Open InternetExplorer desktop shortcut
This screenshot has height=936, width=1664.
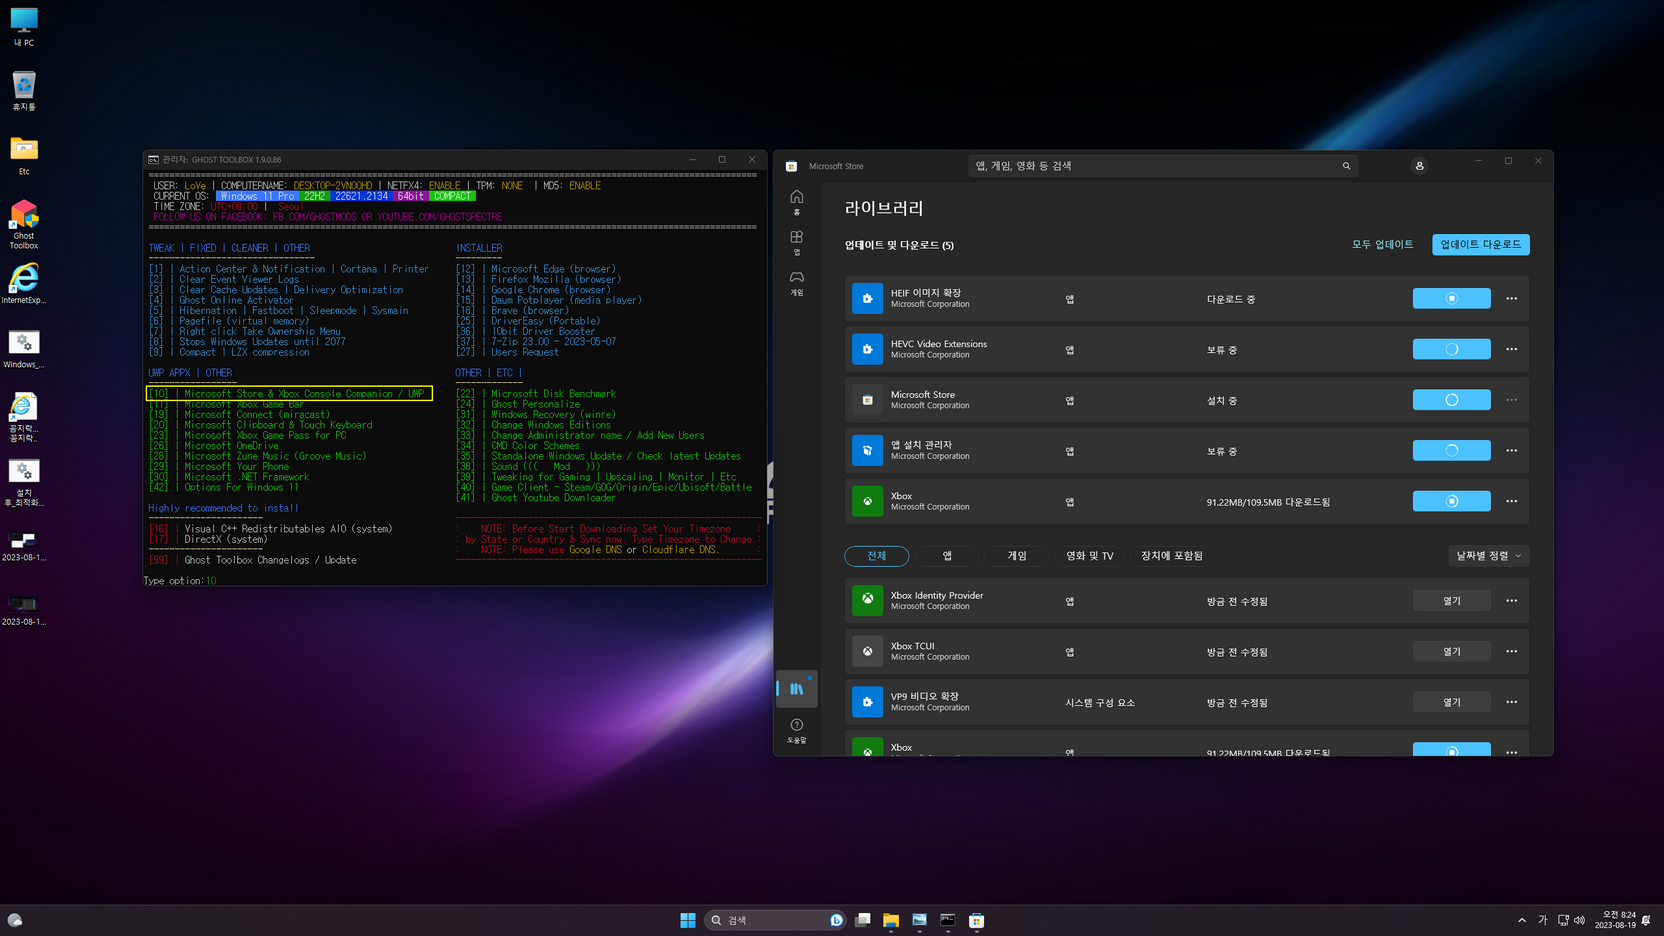coord(24,284)
